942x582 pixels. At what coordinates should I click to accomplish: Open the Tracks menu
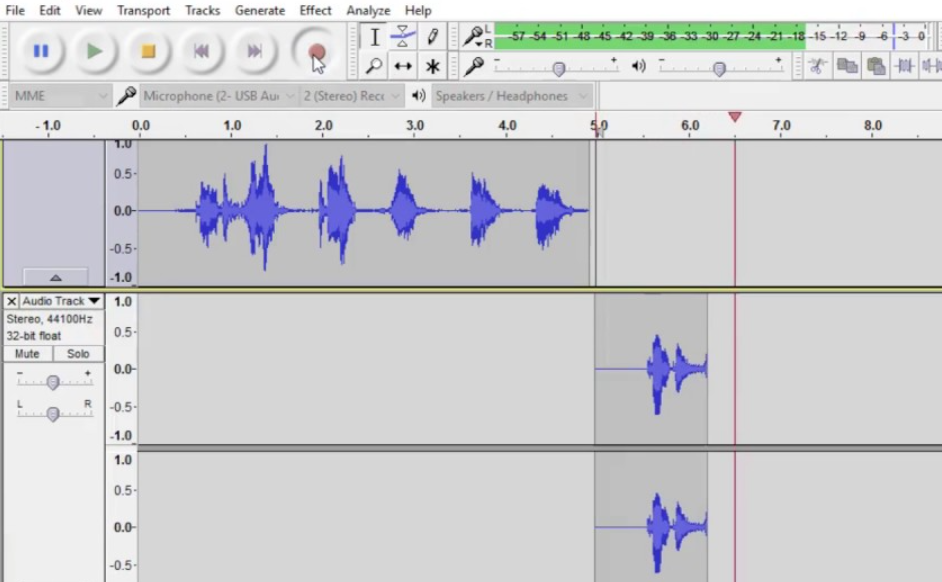pos(202,10)
